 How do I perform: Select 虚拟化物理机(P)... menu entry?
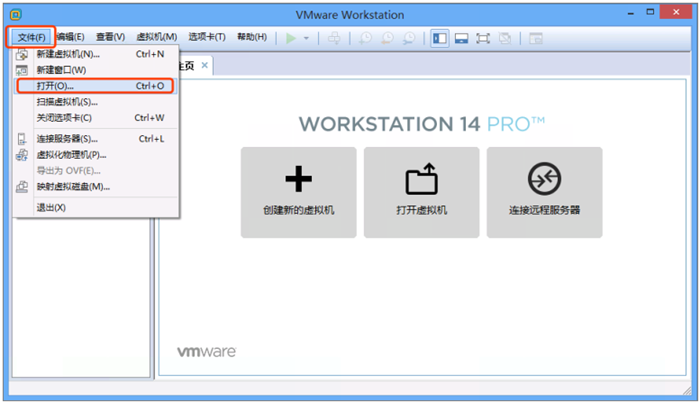pos(71,155)
